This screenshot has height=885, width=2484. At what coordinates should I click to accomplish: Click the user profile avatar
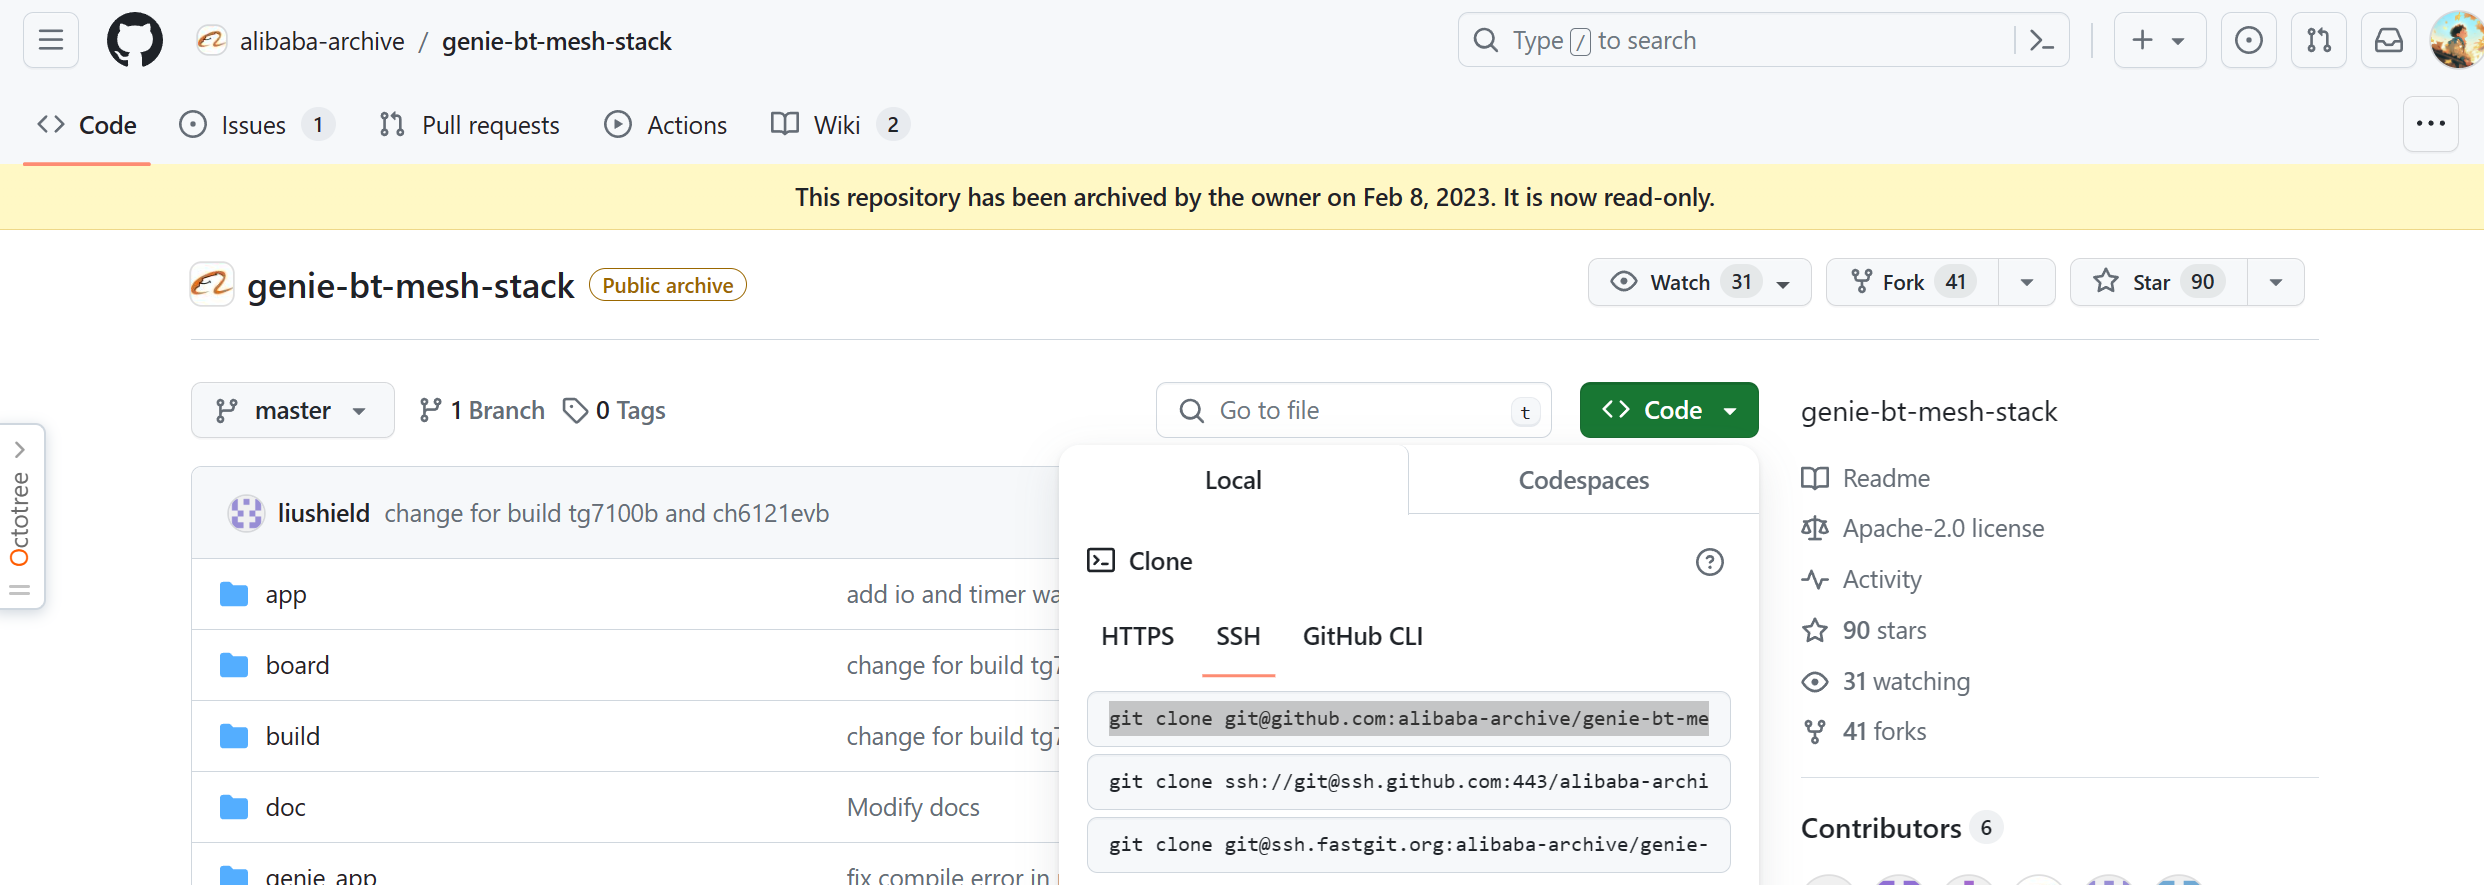coord(2456,40)
